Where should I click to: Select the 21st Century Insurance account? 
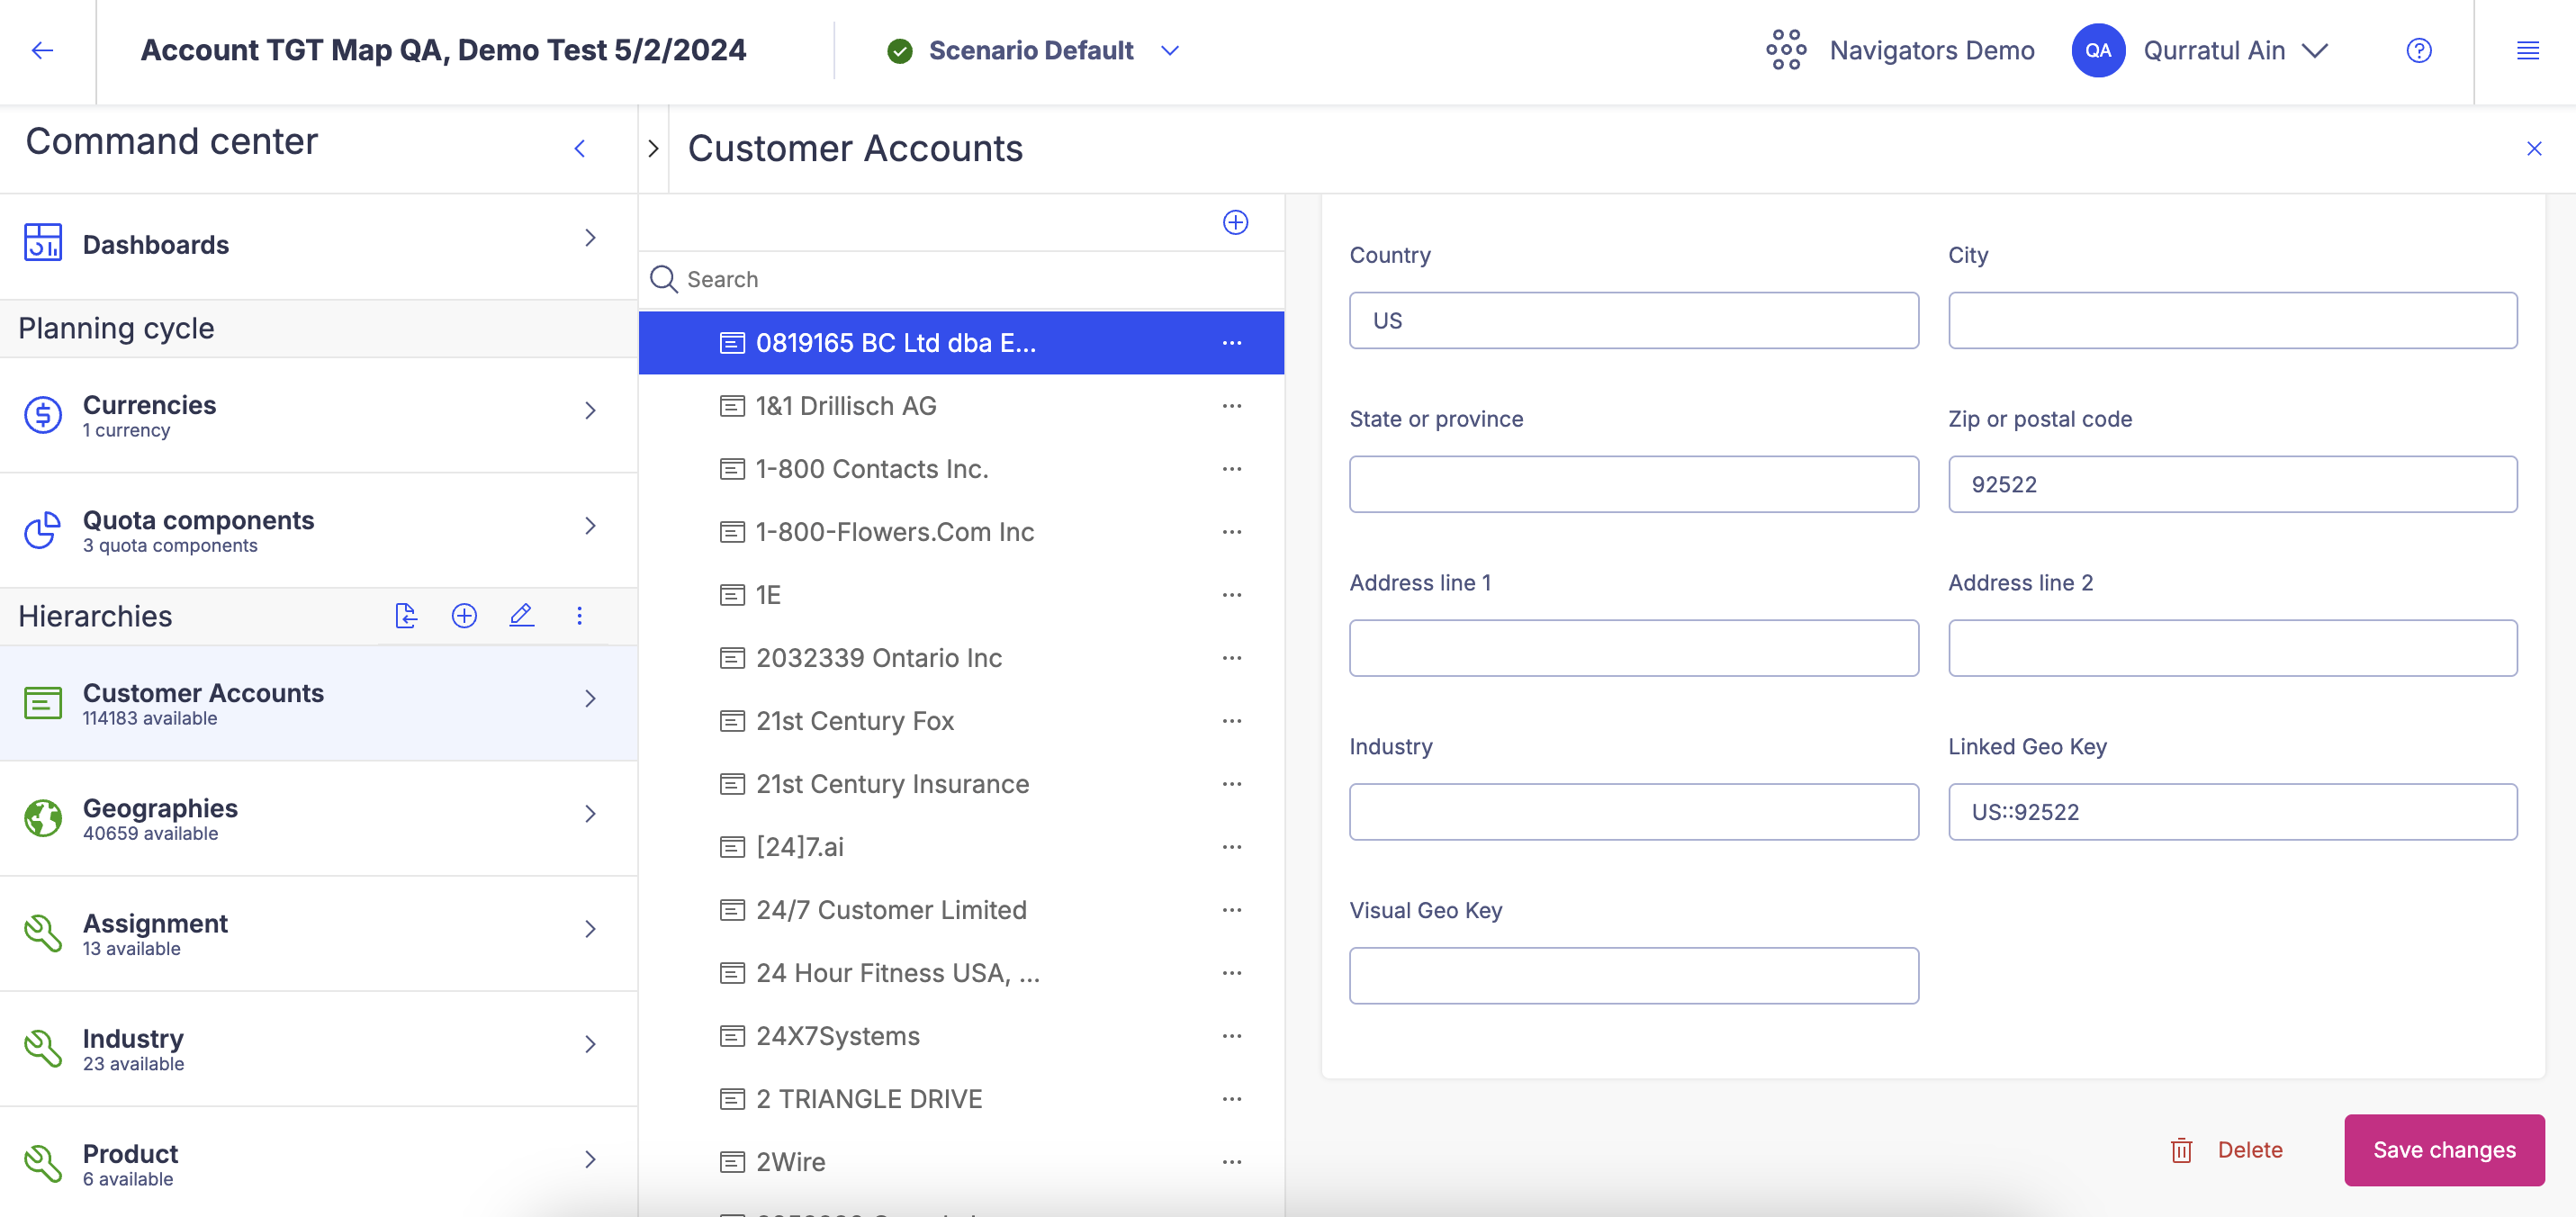pyautogui.click(x=961, y=784)
